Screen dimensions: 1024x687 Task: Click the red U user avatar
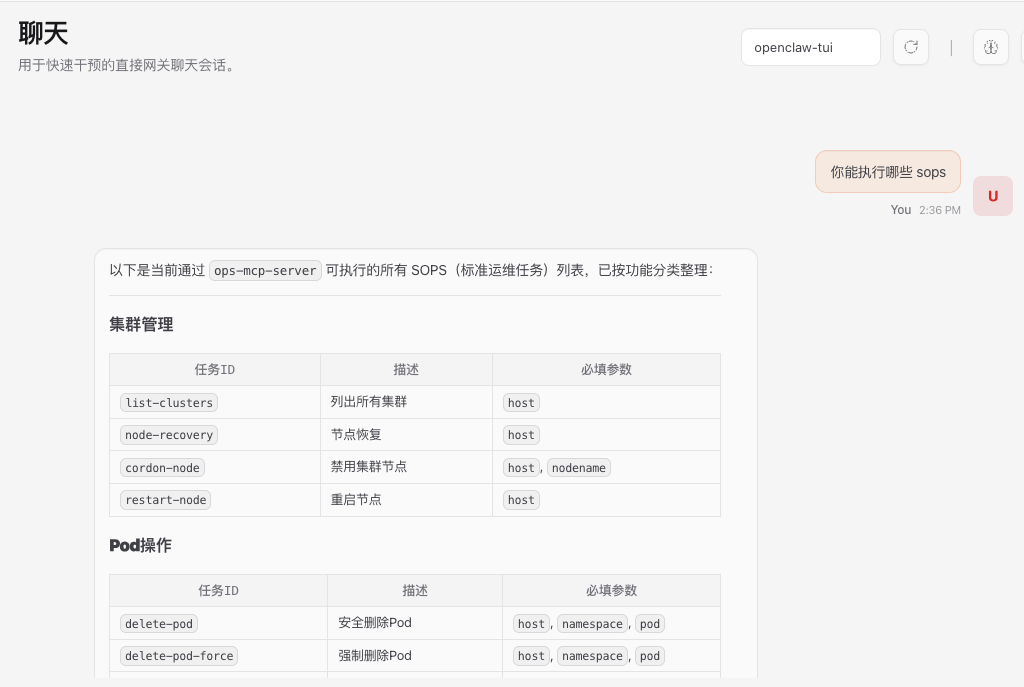992,196
